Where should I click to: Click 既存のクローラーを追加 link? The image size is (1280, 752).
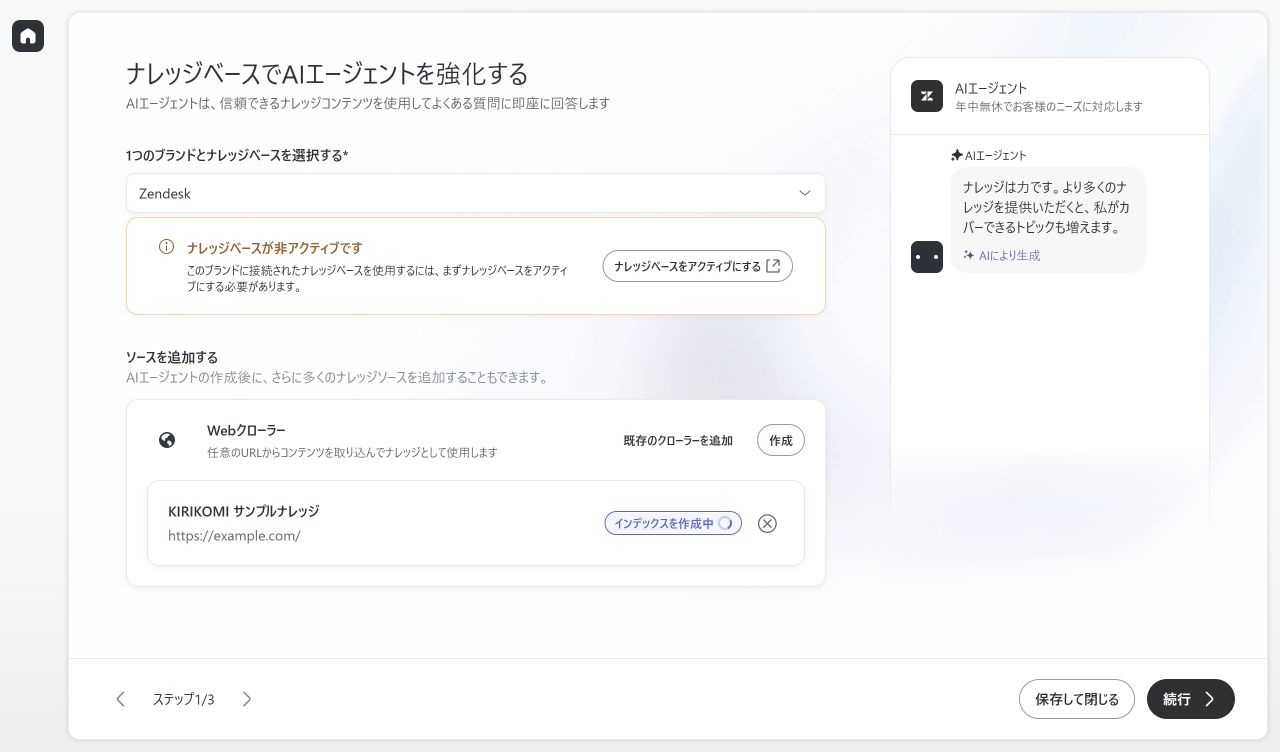pos(678,441)
